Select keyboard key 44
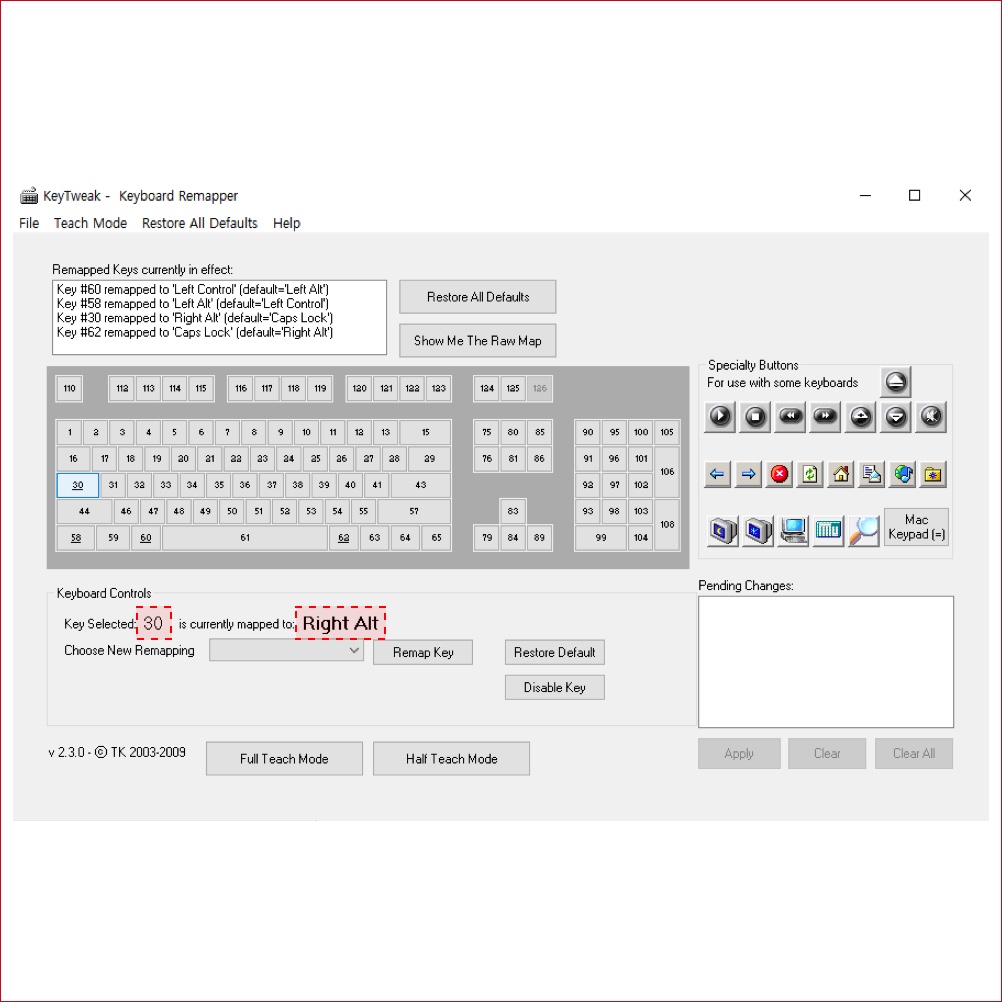Viewport: 1002px width, 1002px height. (x=84, y=511)
